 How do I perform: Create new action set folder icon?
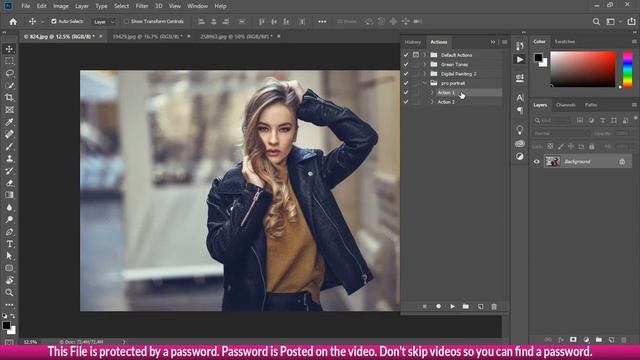pyautogui.click(x=466, y=307)
